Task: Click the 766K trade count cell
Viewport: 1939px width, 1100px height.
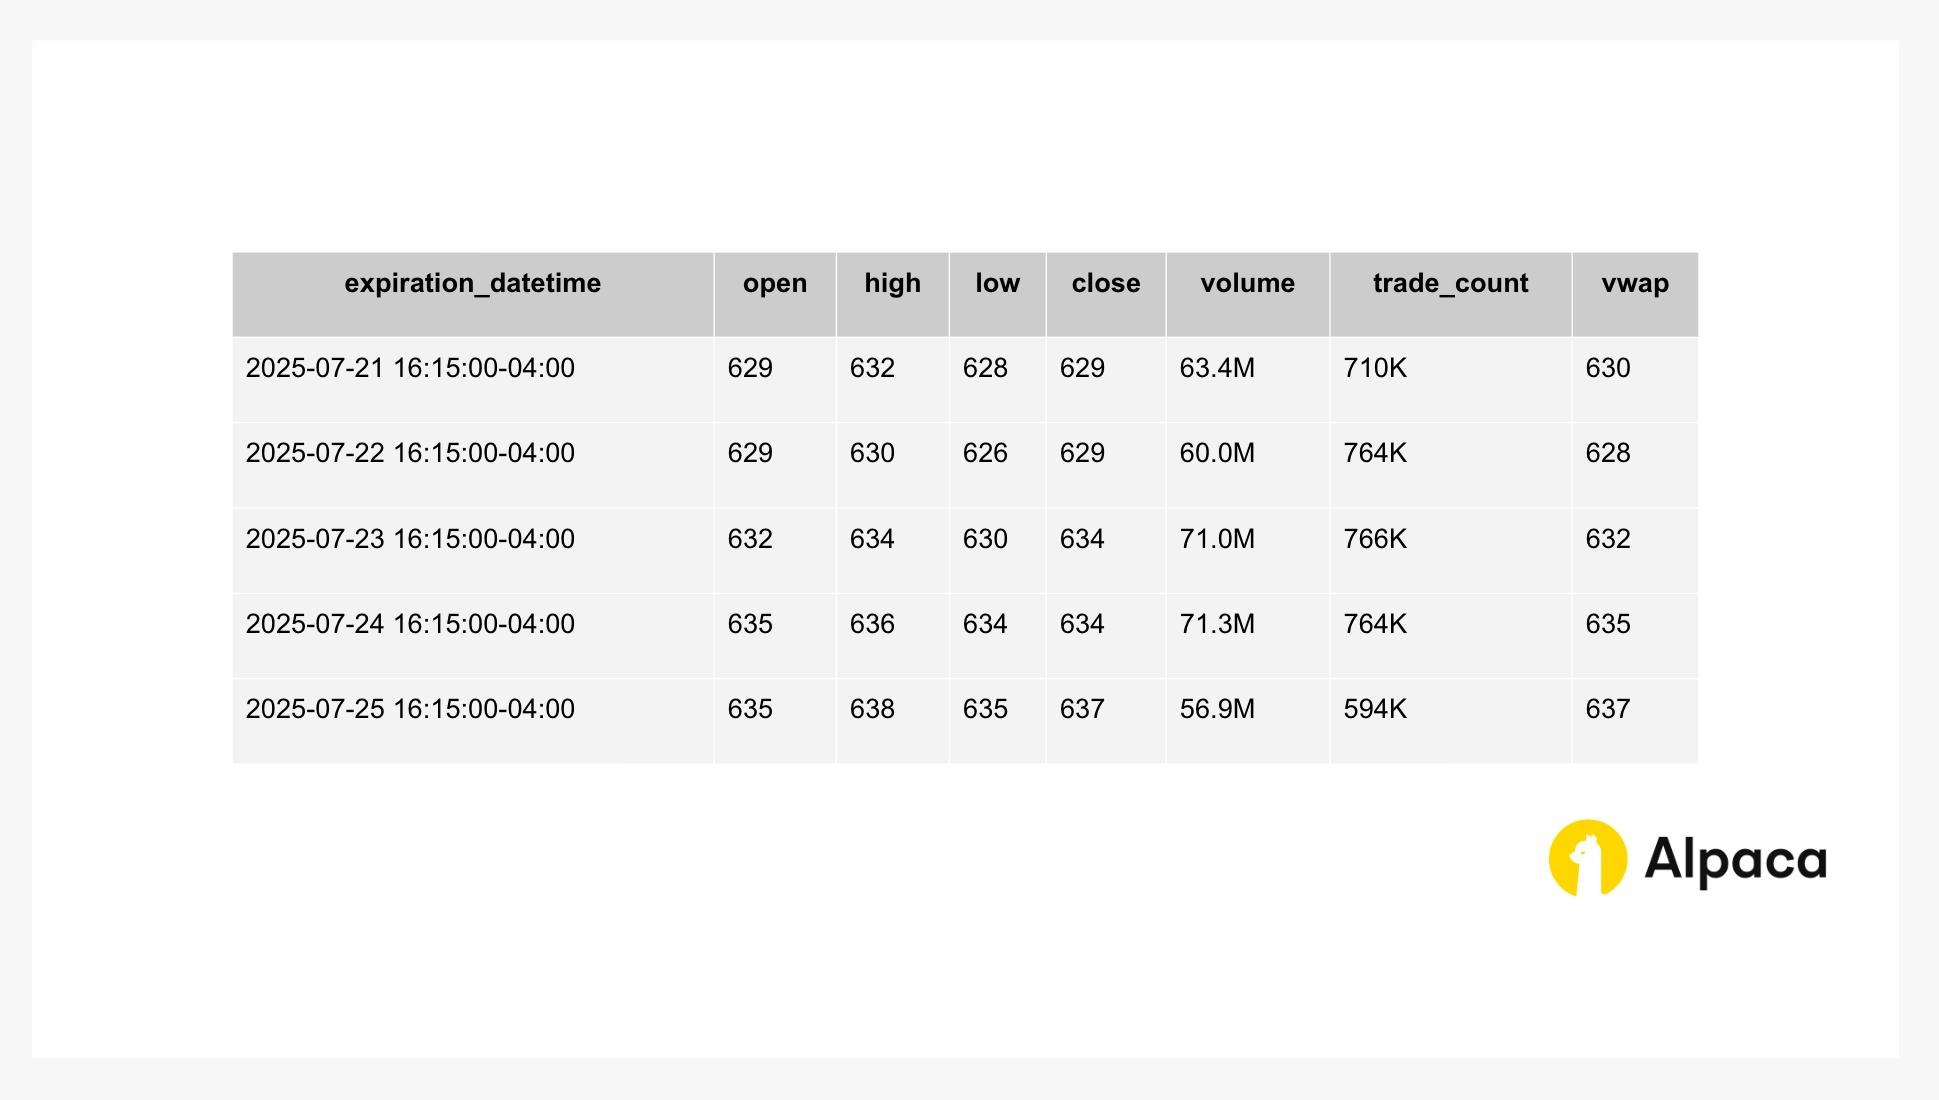Action: coord(1451,550)
